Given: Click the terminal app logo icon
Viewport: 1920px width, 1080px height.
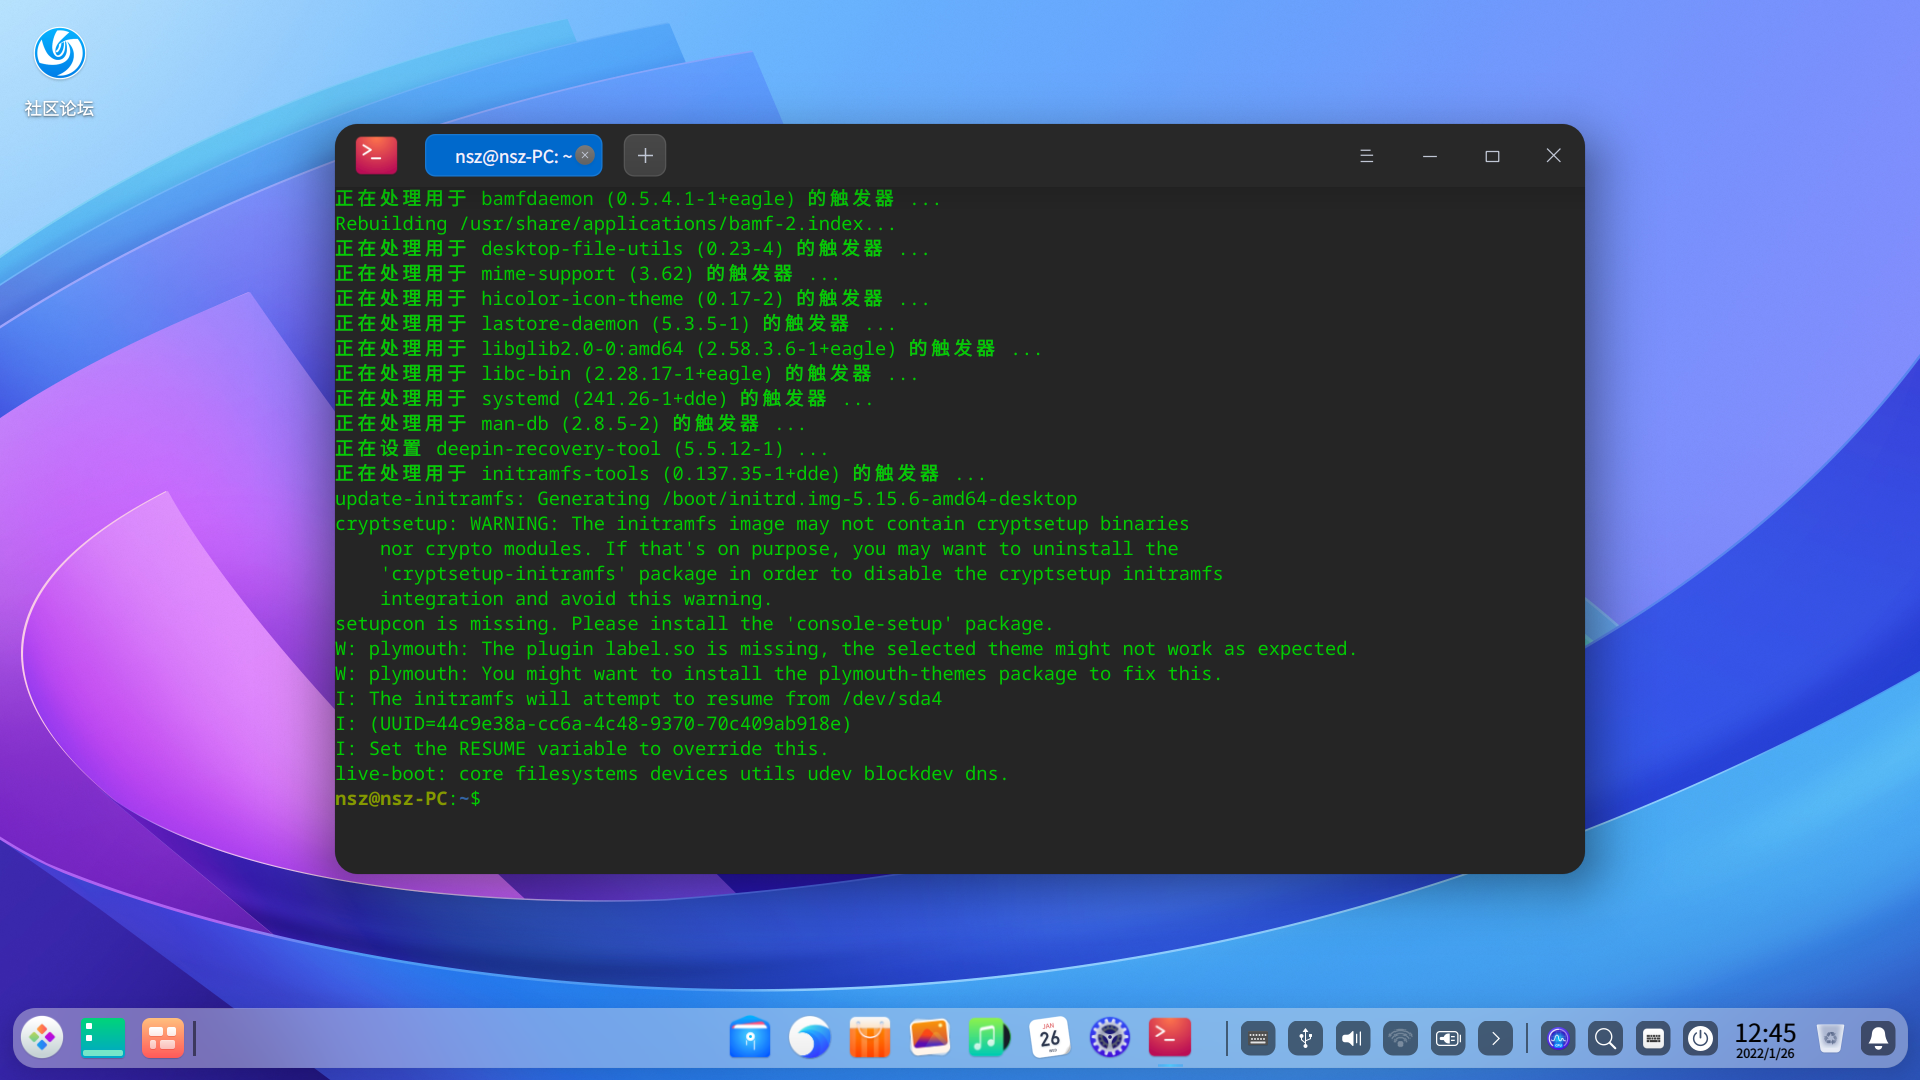Looking at the screenshot, I should (376, 155).
